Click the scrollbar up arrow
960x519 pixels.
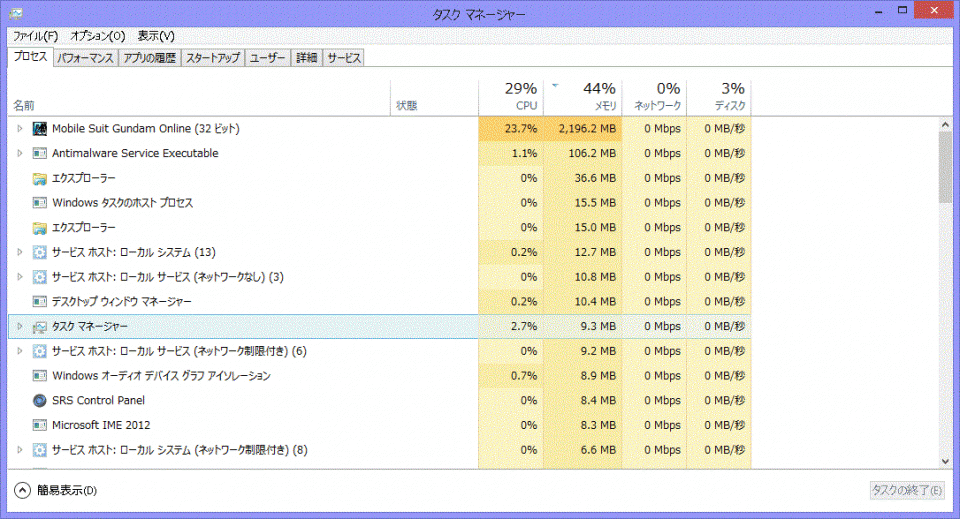[945, 124]
